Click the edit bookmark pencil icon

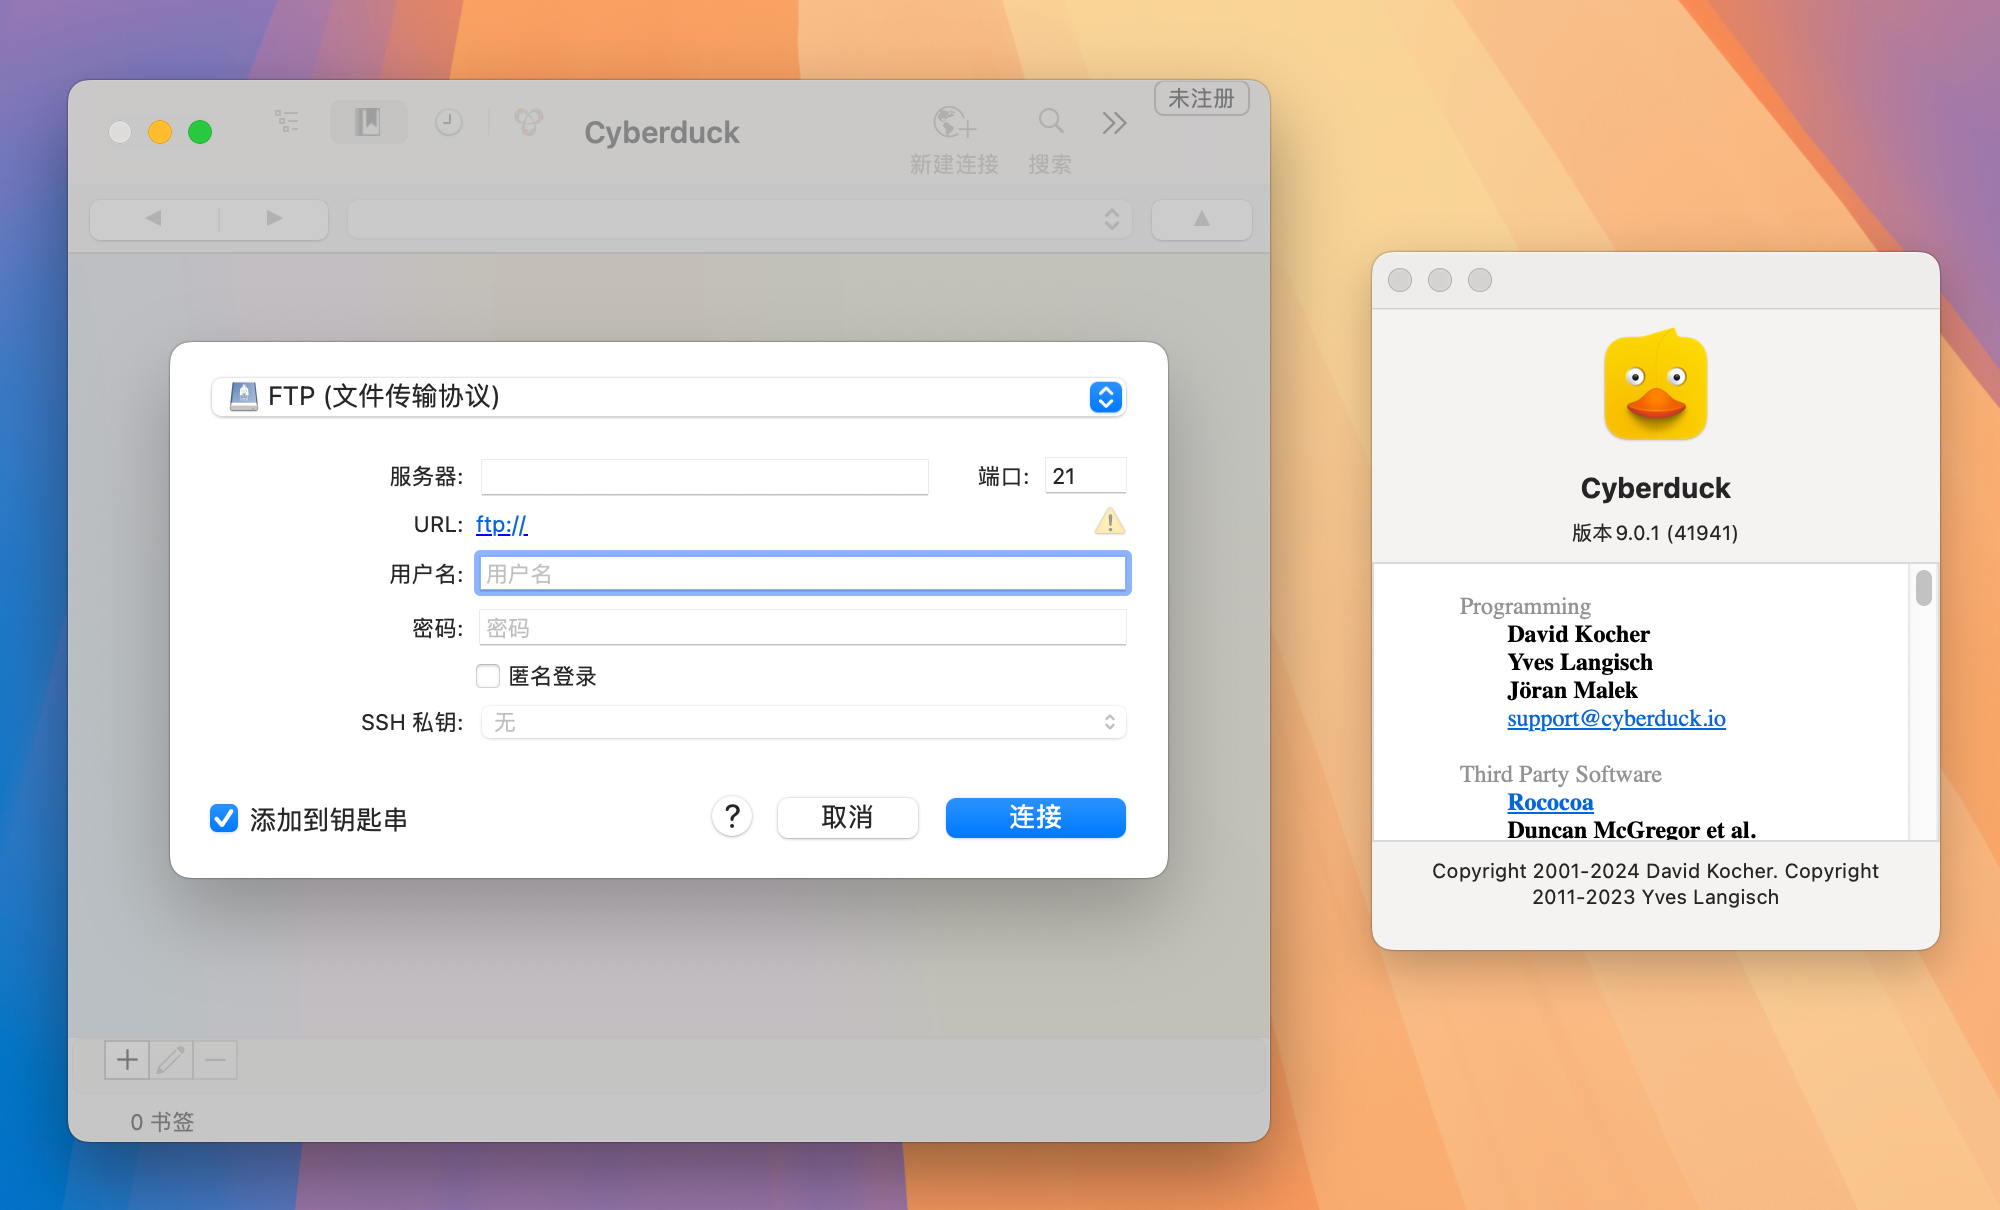click(171, 1060)
